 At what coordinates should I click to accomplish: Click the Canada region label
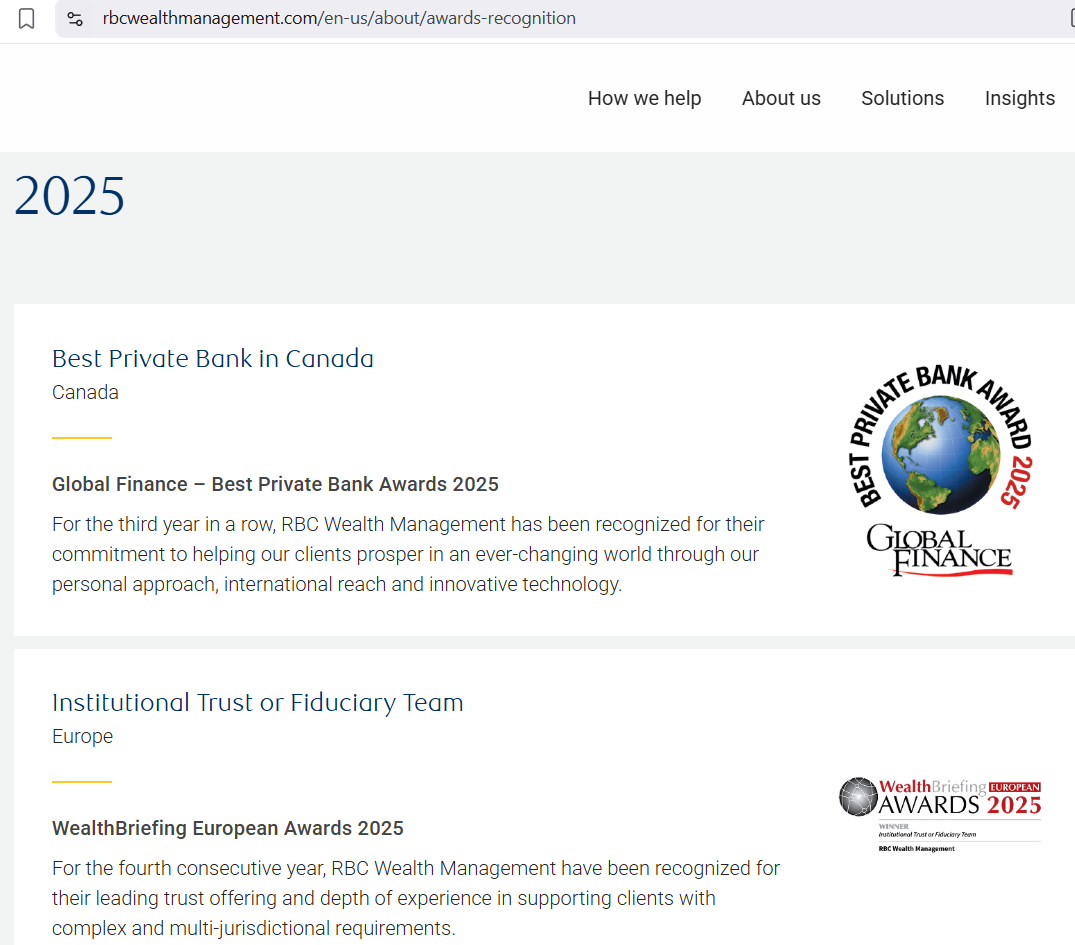[85, 392]
